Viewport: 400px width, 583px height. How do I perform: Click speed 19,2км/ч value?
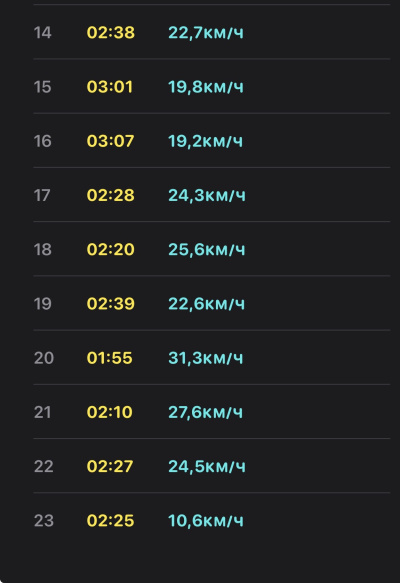tap(205, 141)
